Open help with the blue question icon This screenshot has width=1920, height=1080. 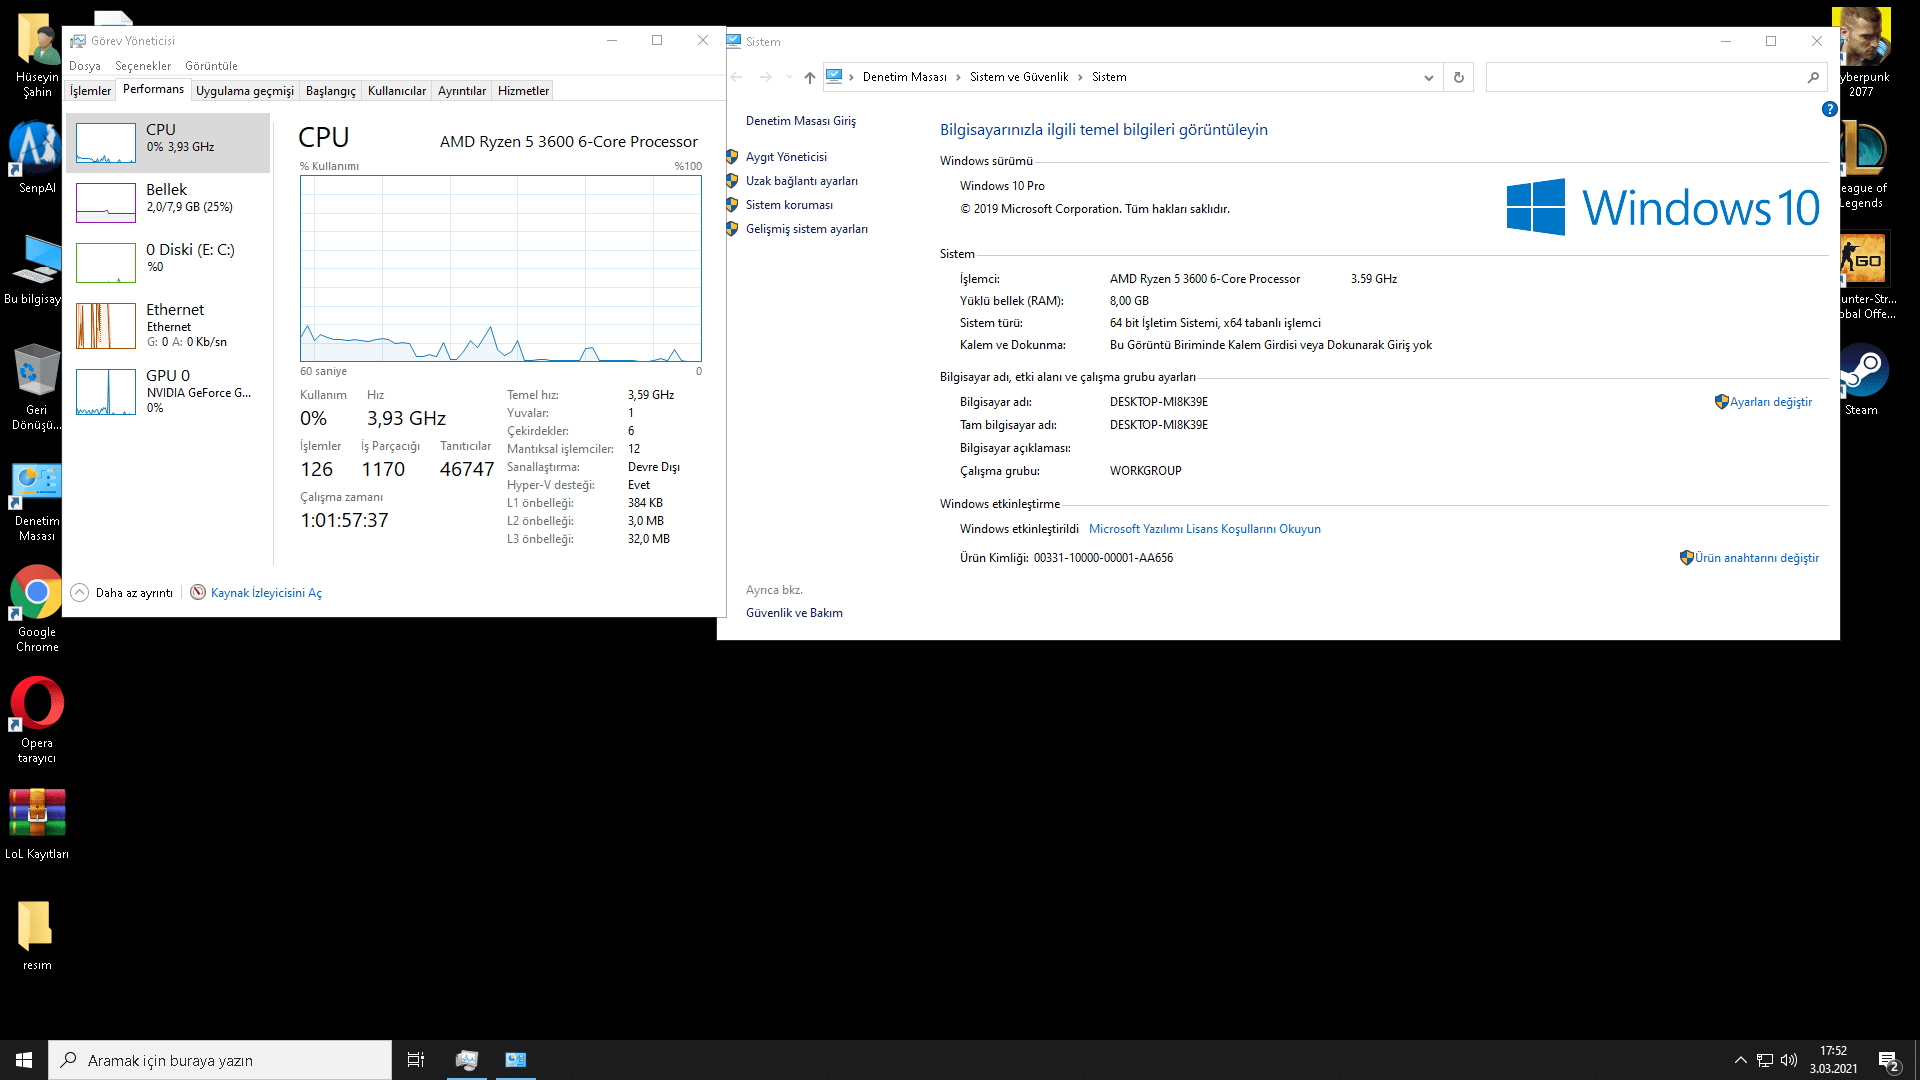[x=1829, y=109]
